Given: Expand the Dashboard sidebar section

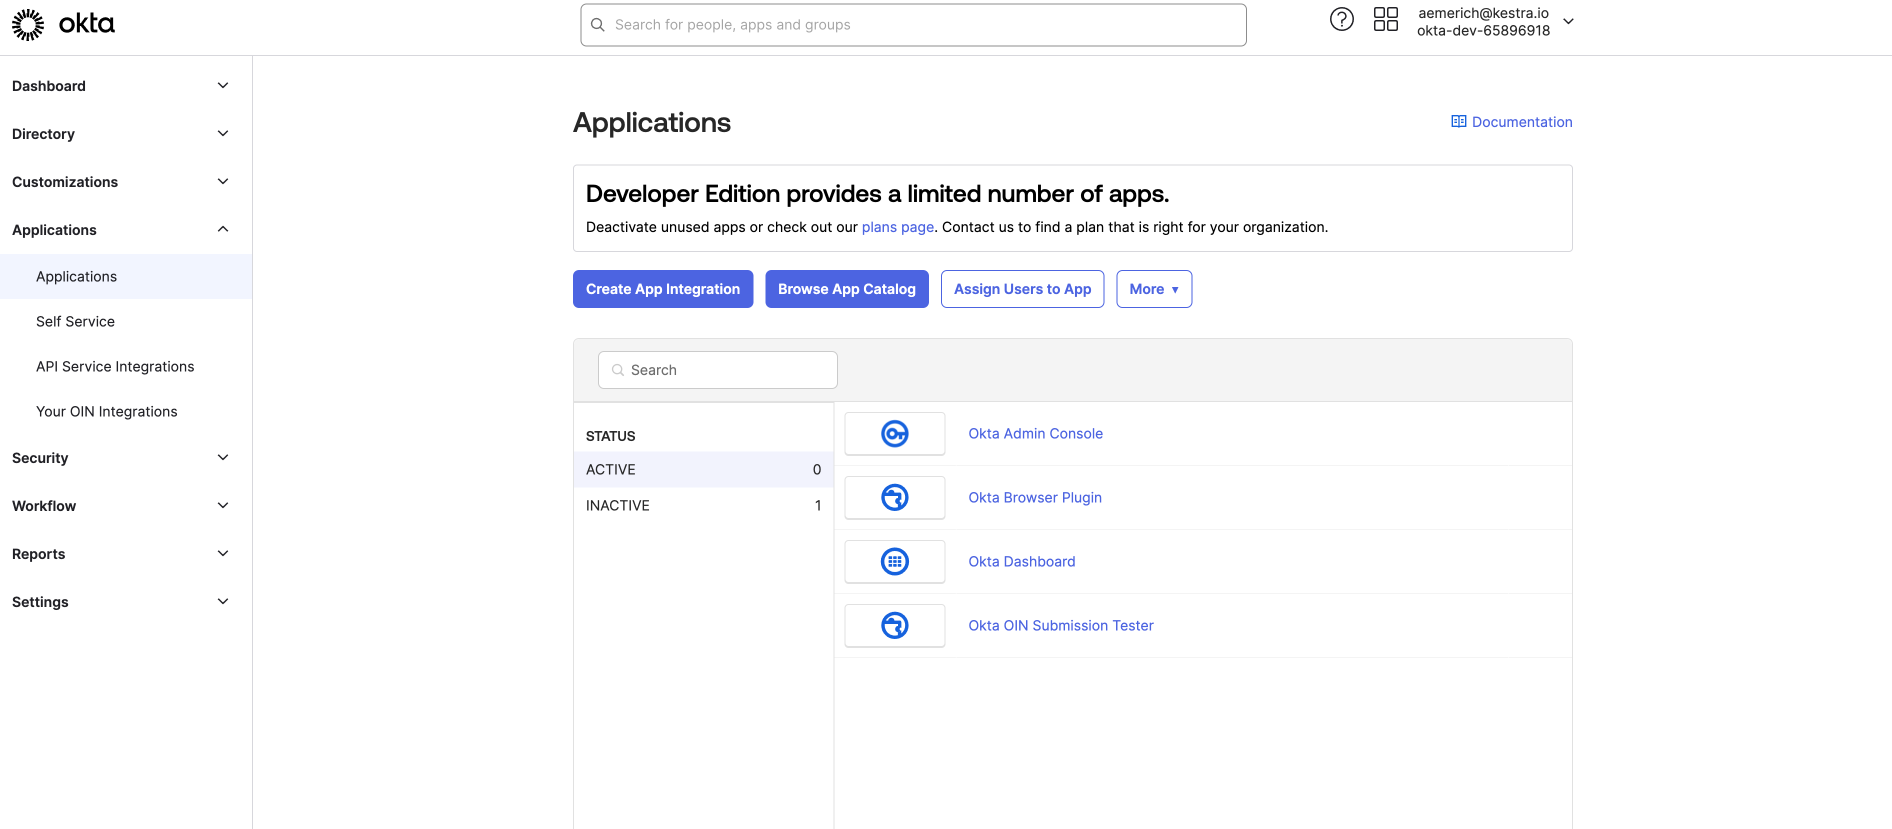Looking at the screenshot, I should pyautogui.click(x=222, y=86).
